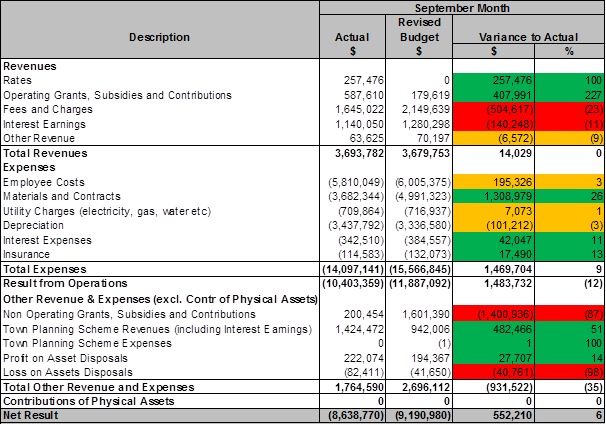Select the red Fees and Charges variance cell
The width and height of the screenshot is (606, 425).
(x=493, y=107)
